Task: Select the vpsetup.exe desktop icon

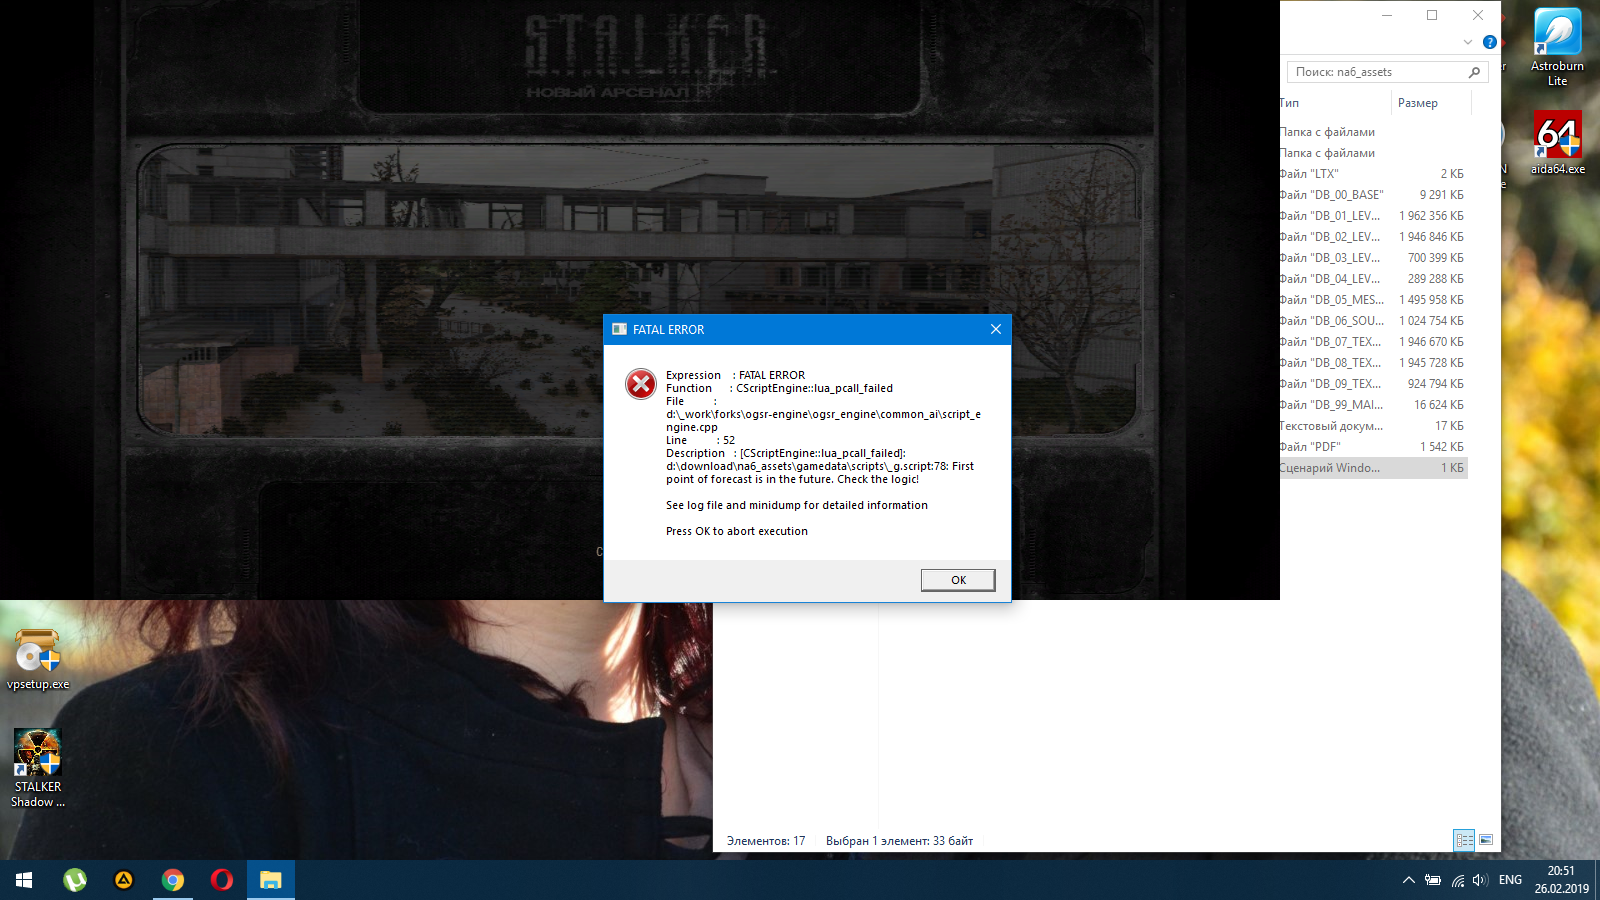Action: [x=38, y=660]
